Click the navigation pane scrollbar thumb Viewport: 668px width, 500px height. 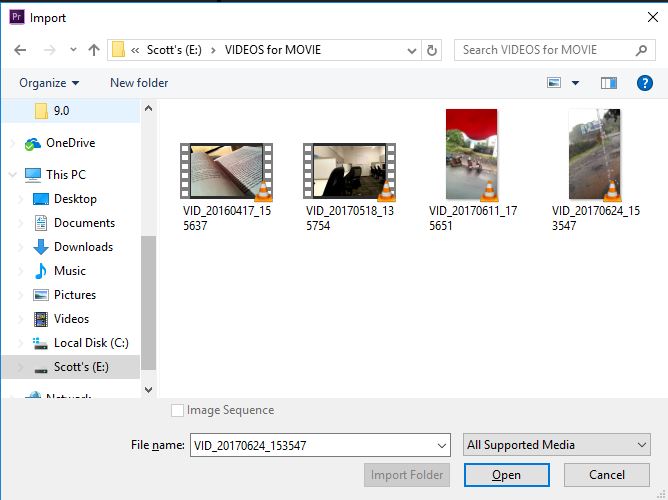pos(148,303)
